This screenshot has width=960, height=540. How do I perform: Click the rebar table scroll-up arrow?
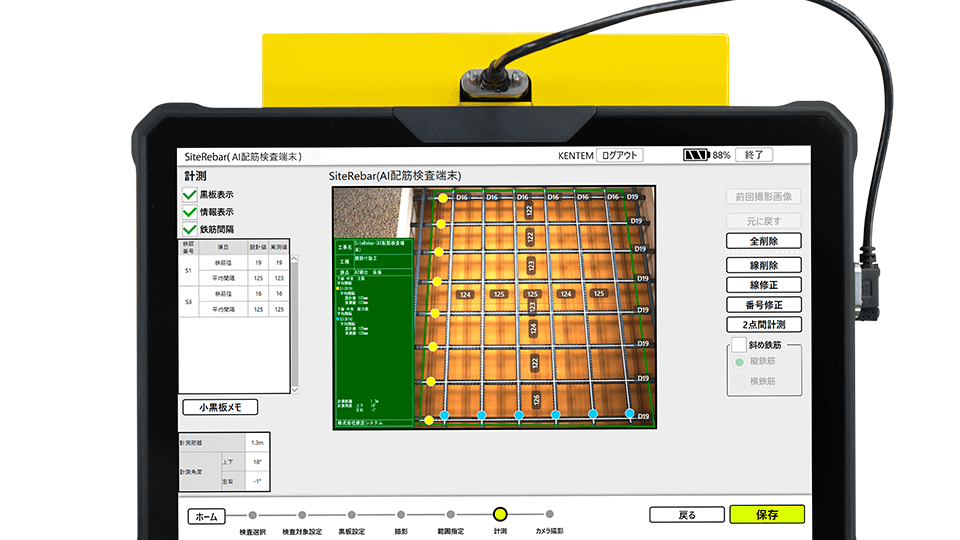pyautogui.click(x=294, y=259)
